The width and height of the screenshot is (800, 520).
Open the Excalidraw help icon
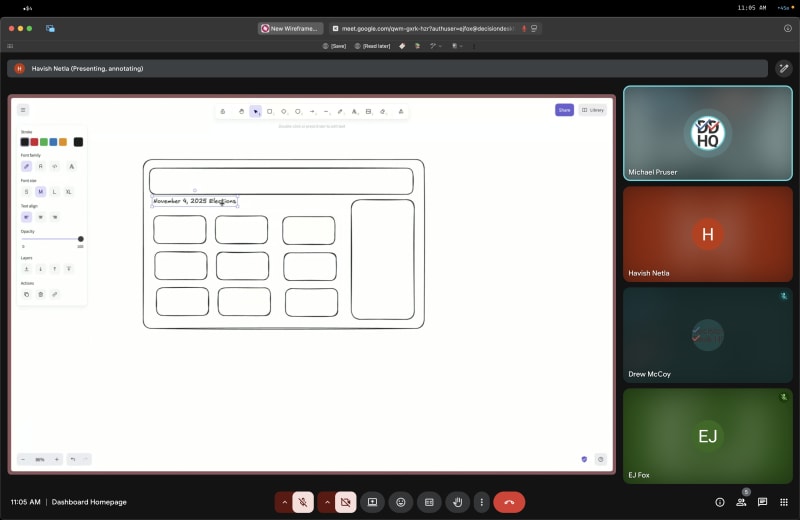[601, 459]
